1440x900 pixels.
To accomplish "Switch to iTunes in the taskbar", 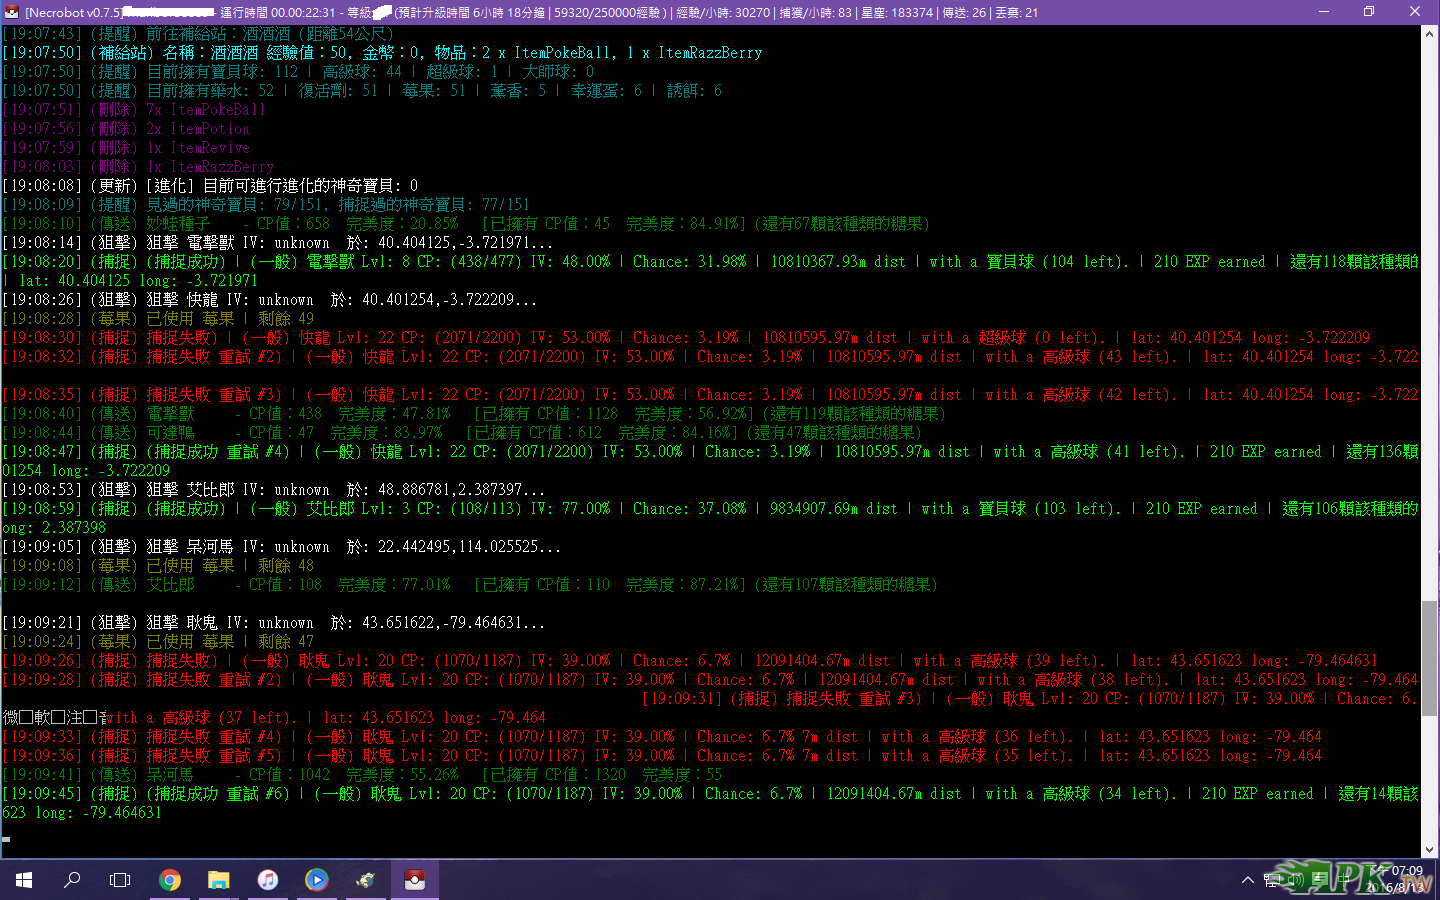I will tap(268, 880).
